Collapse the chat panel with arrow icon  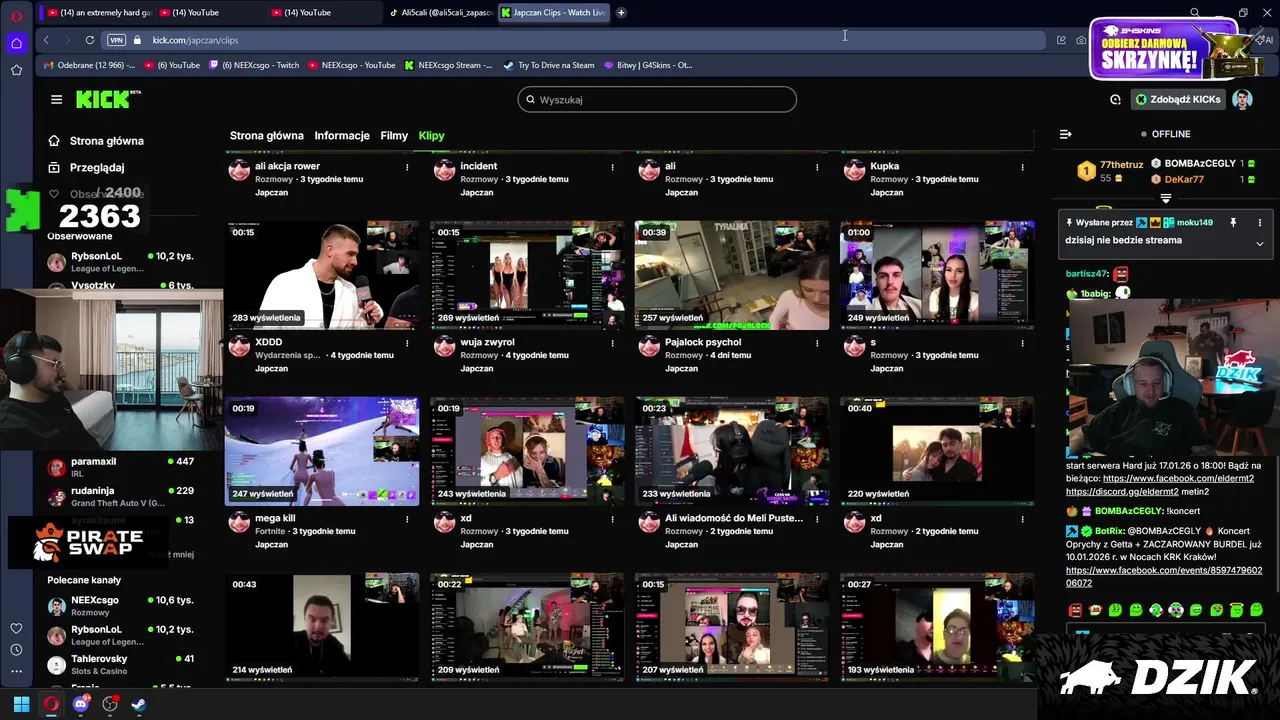[1065, 134]
